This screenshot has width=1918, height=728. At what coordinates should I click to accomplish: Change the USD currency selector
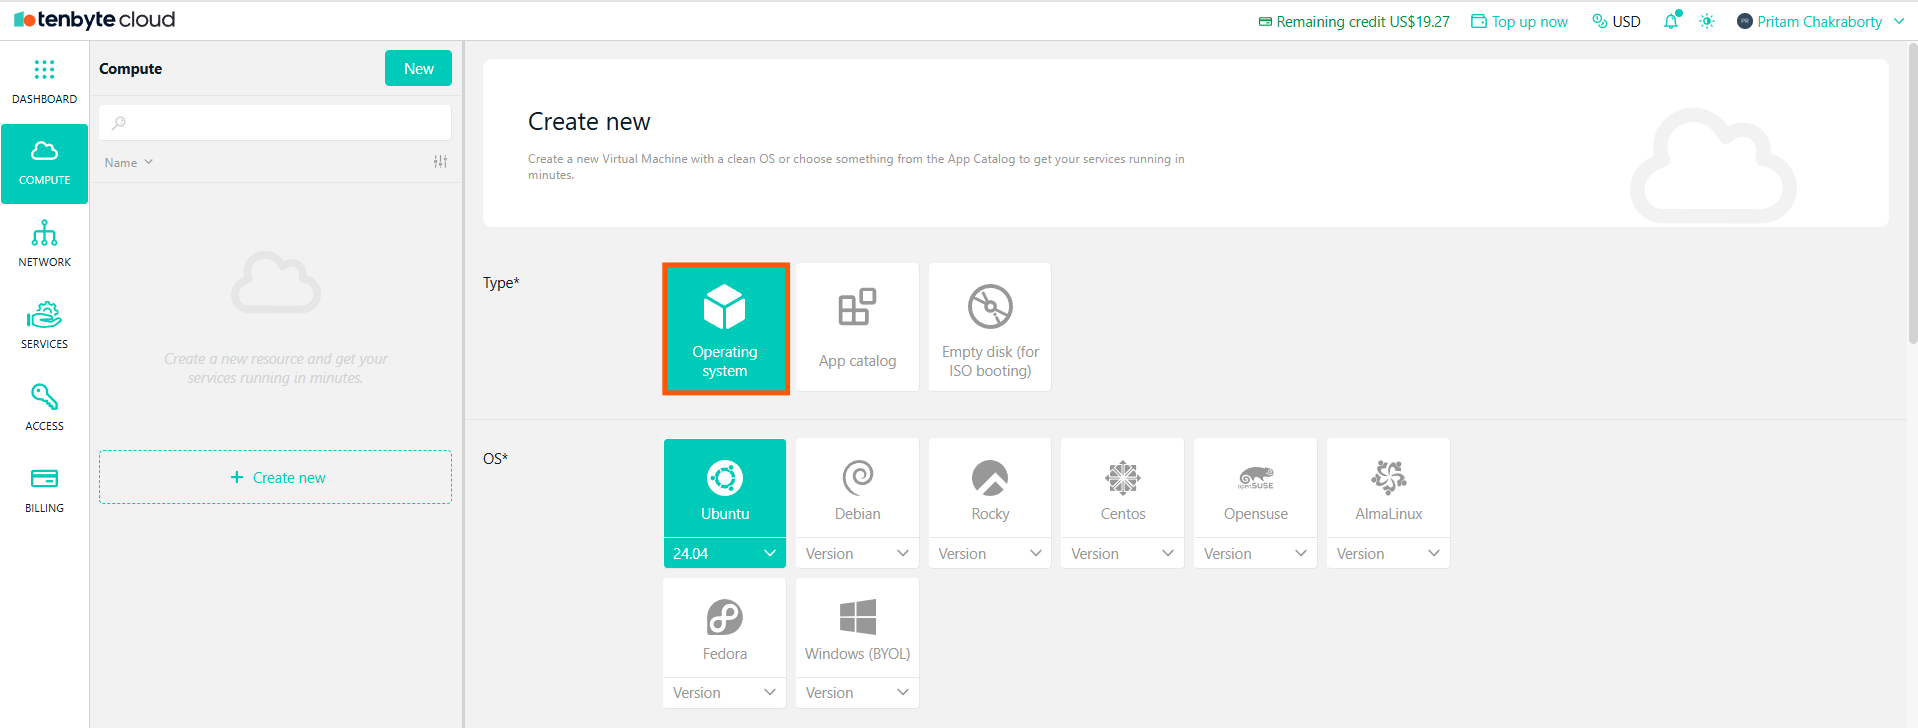click(1616, 21)
